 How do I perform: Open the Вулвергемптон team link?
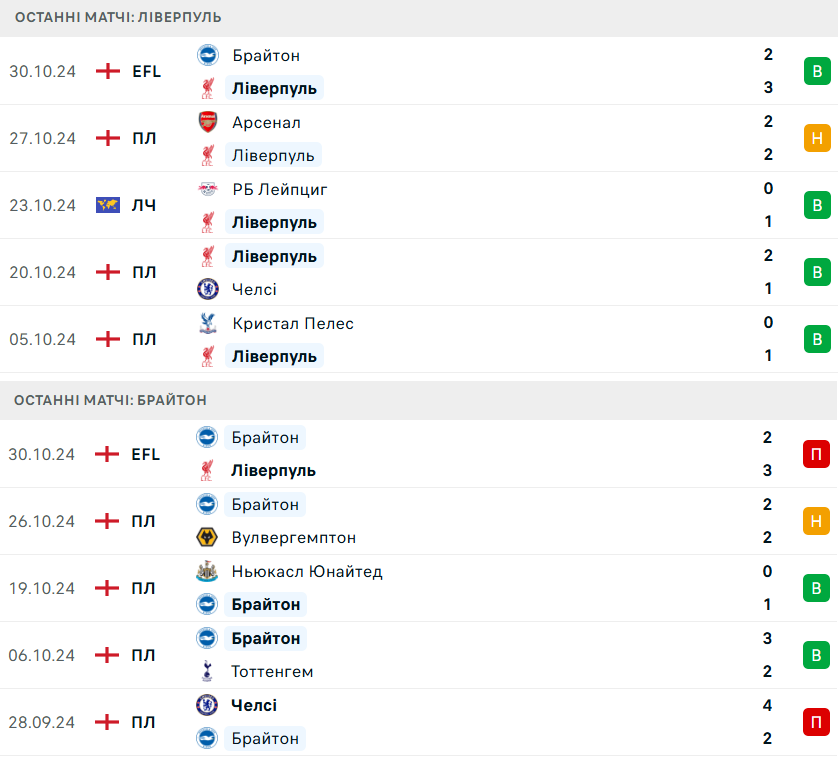click(x=294, y=538)
